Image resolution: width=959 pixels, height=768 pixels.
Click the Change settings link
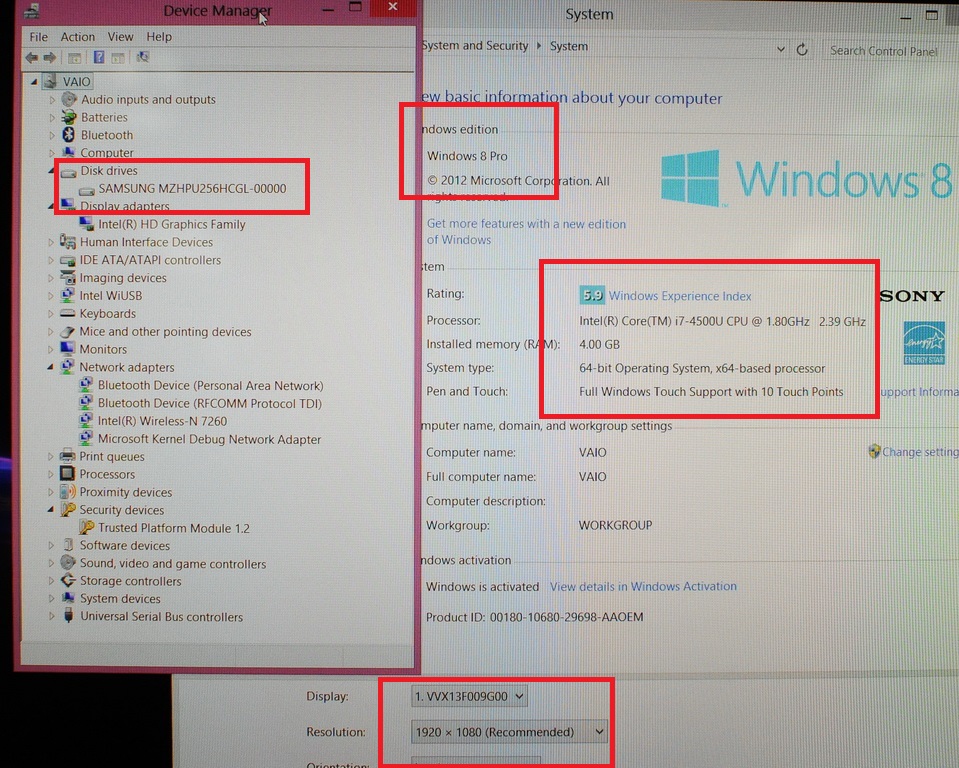click(920, 452)
